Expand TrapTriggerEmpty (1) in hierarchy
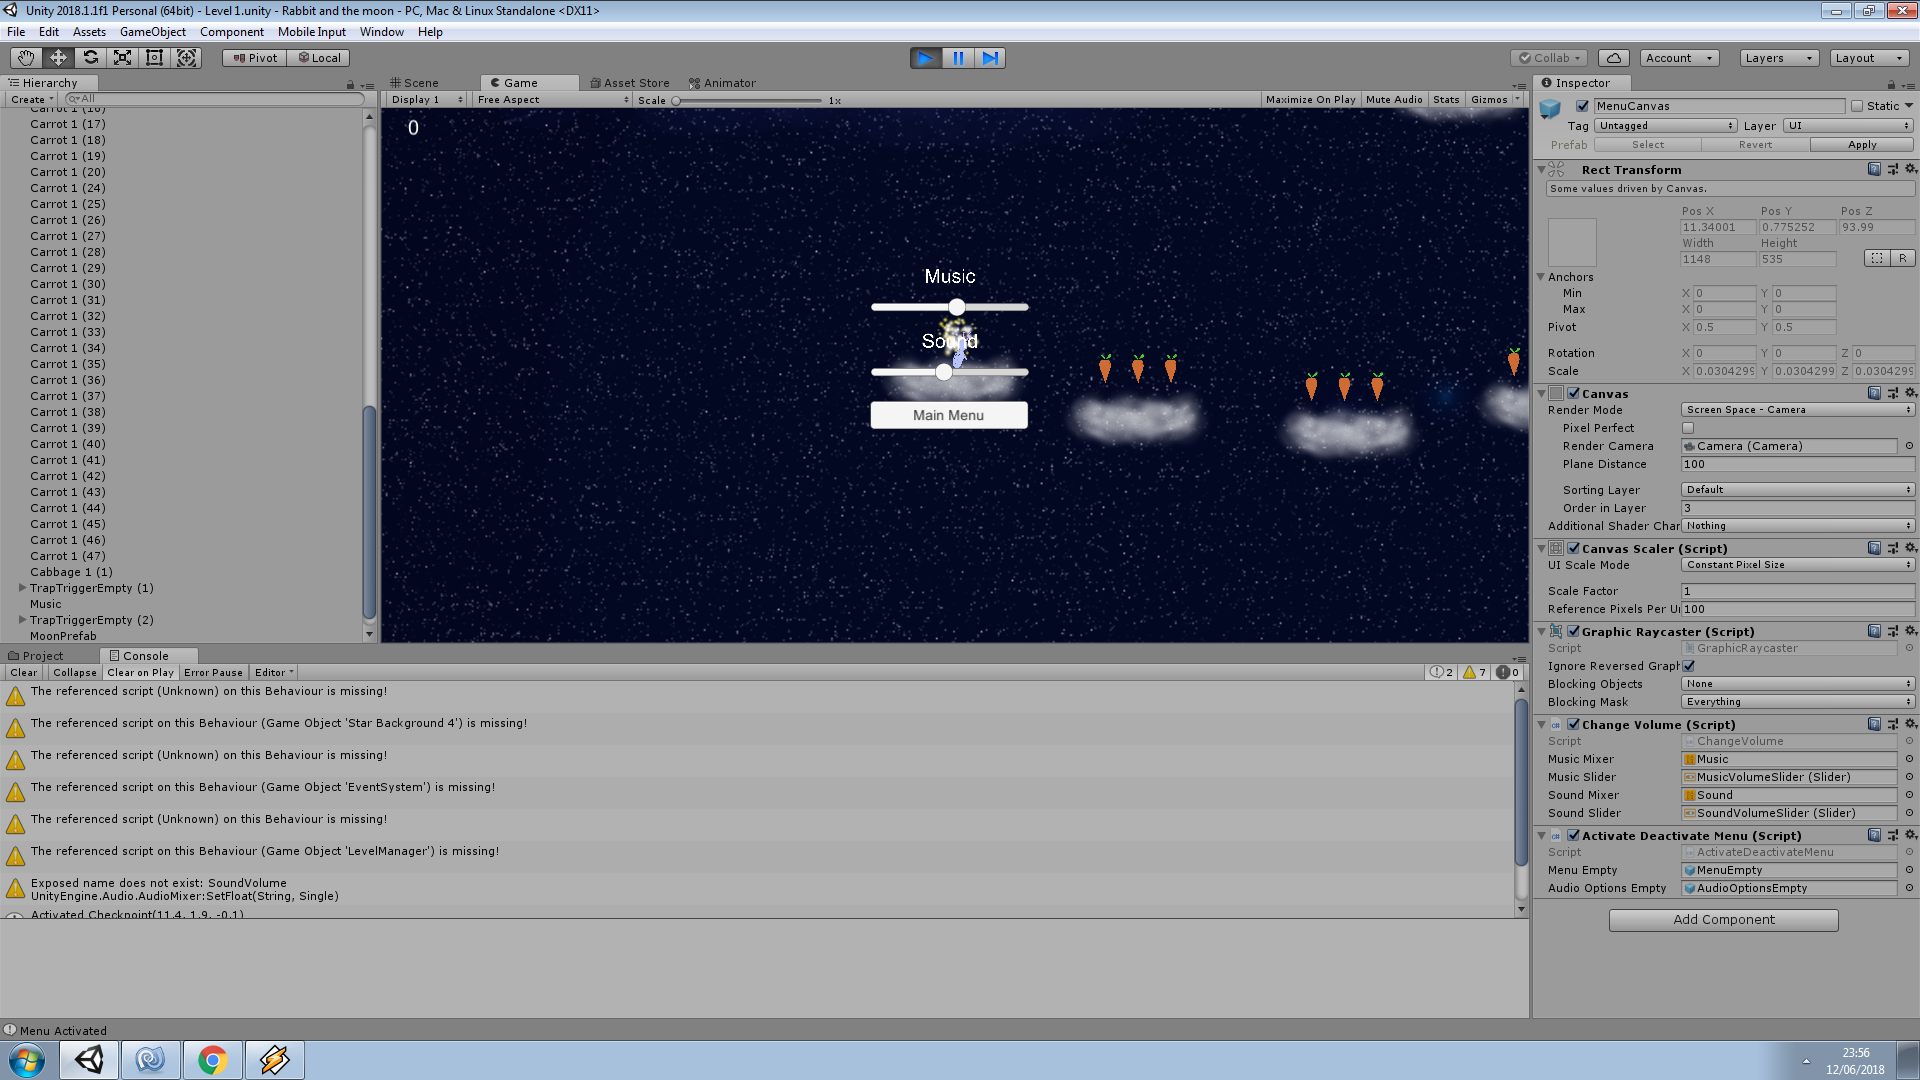This screenshot has height=1080, width=1920. coord(22,588)
